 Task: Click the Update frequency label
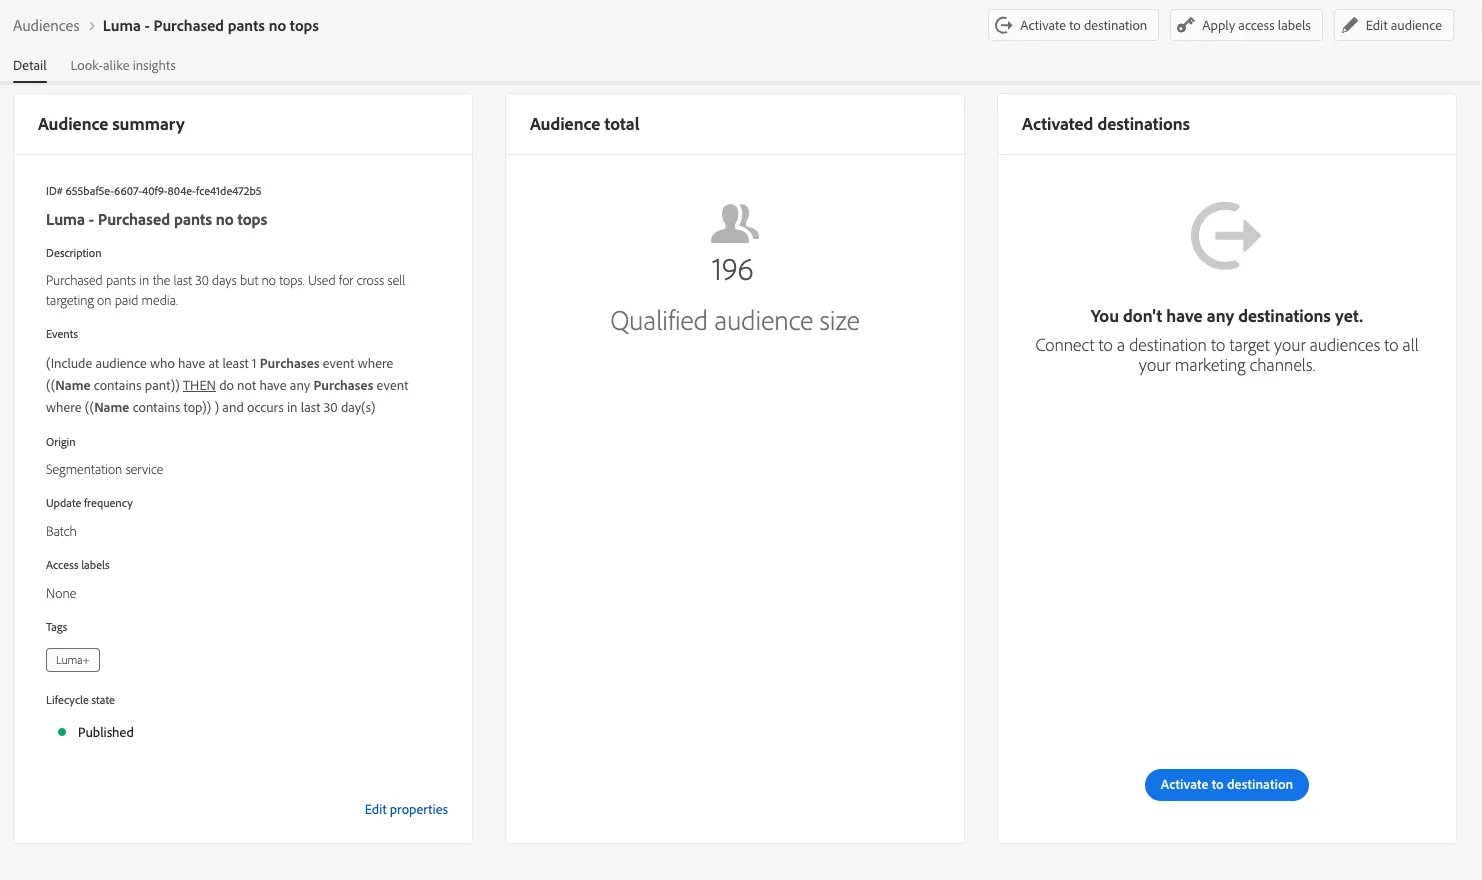[x=89, y=503]
